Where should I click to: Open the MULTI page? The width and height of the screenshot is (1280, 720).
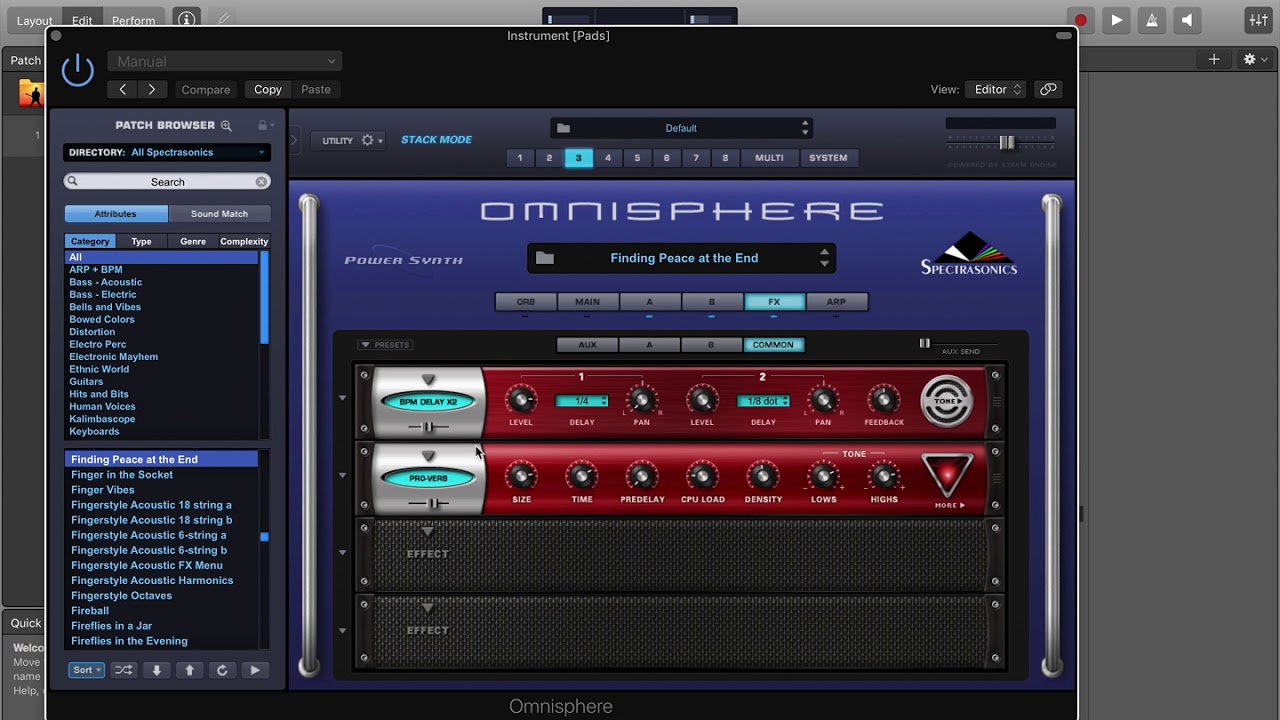coord(769,158)
